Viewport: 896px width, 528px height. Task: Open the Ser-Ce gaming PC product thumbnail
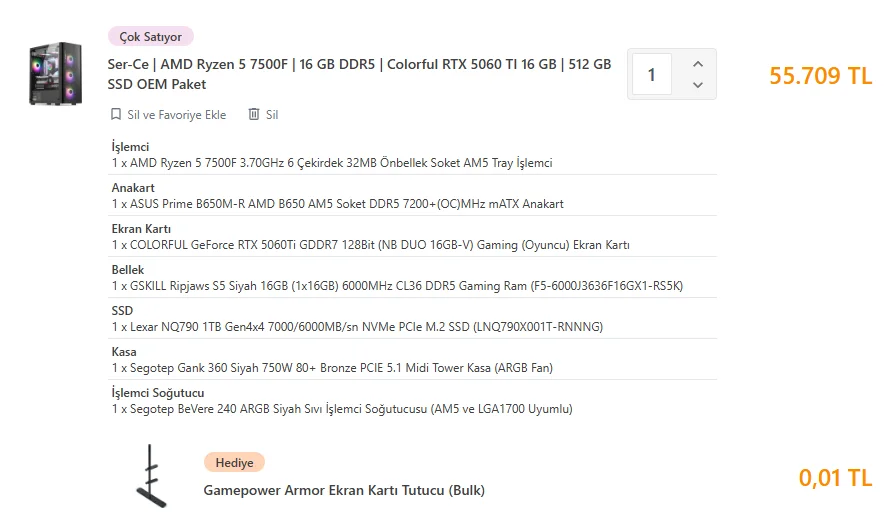click(55, 74)
